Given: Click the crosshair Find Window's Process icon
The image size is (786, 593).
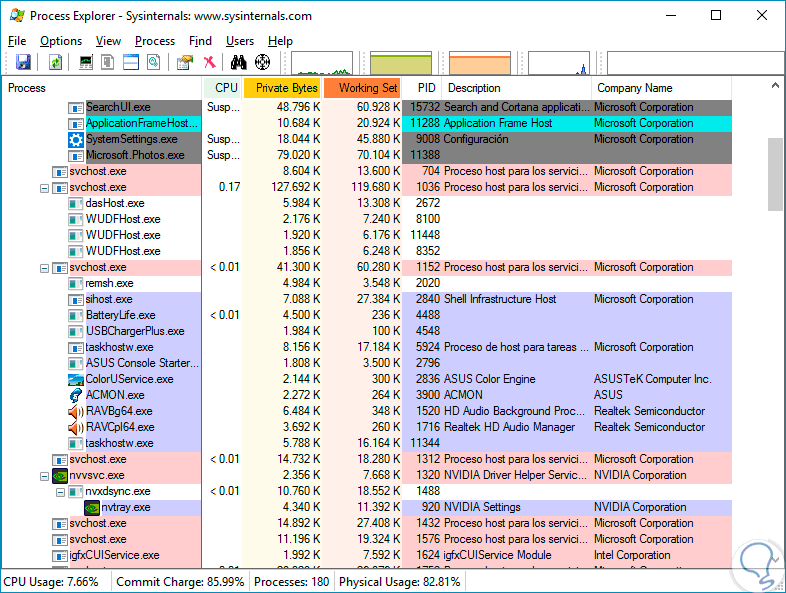Looking at the screenshot, I should 263,63.
